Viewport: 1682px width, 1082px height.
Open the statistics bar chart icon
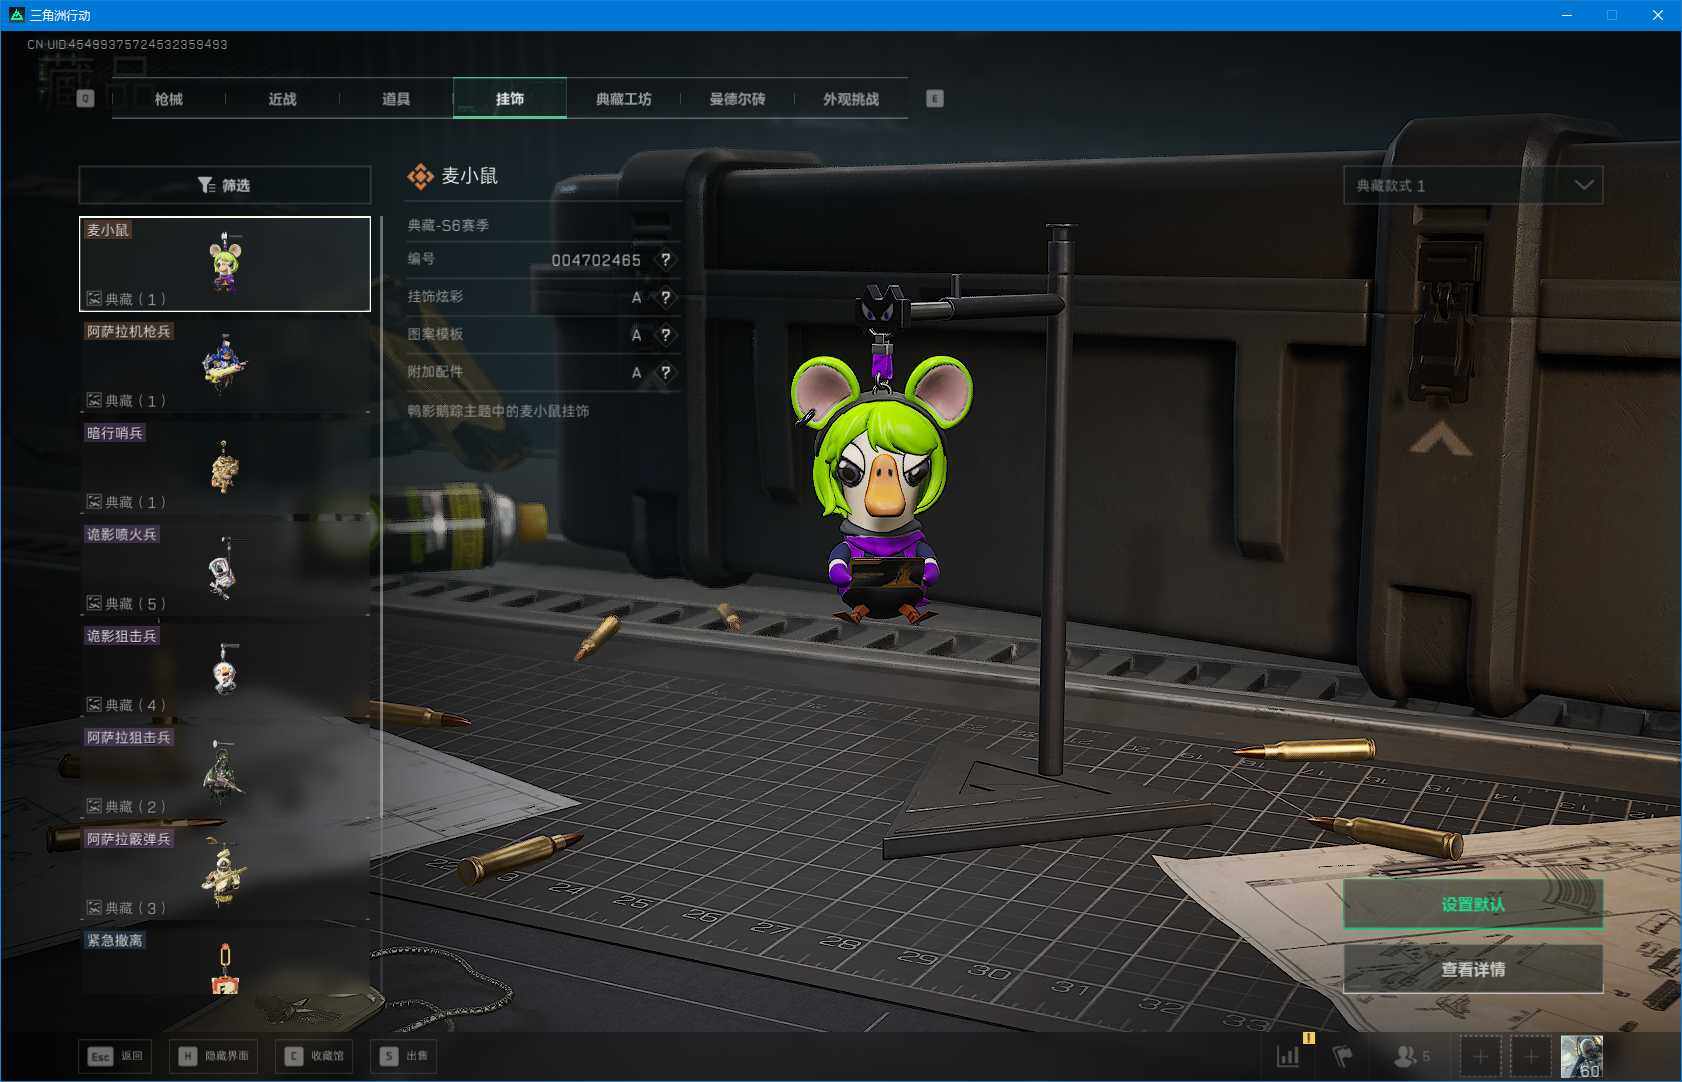pos(1288,1056)
